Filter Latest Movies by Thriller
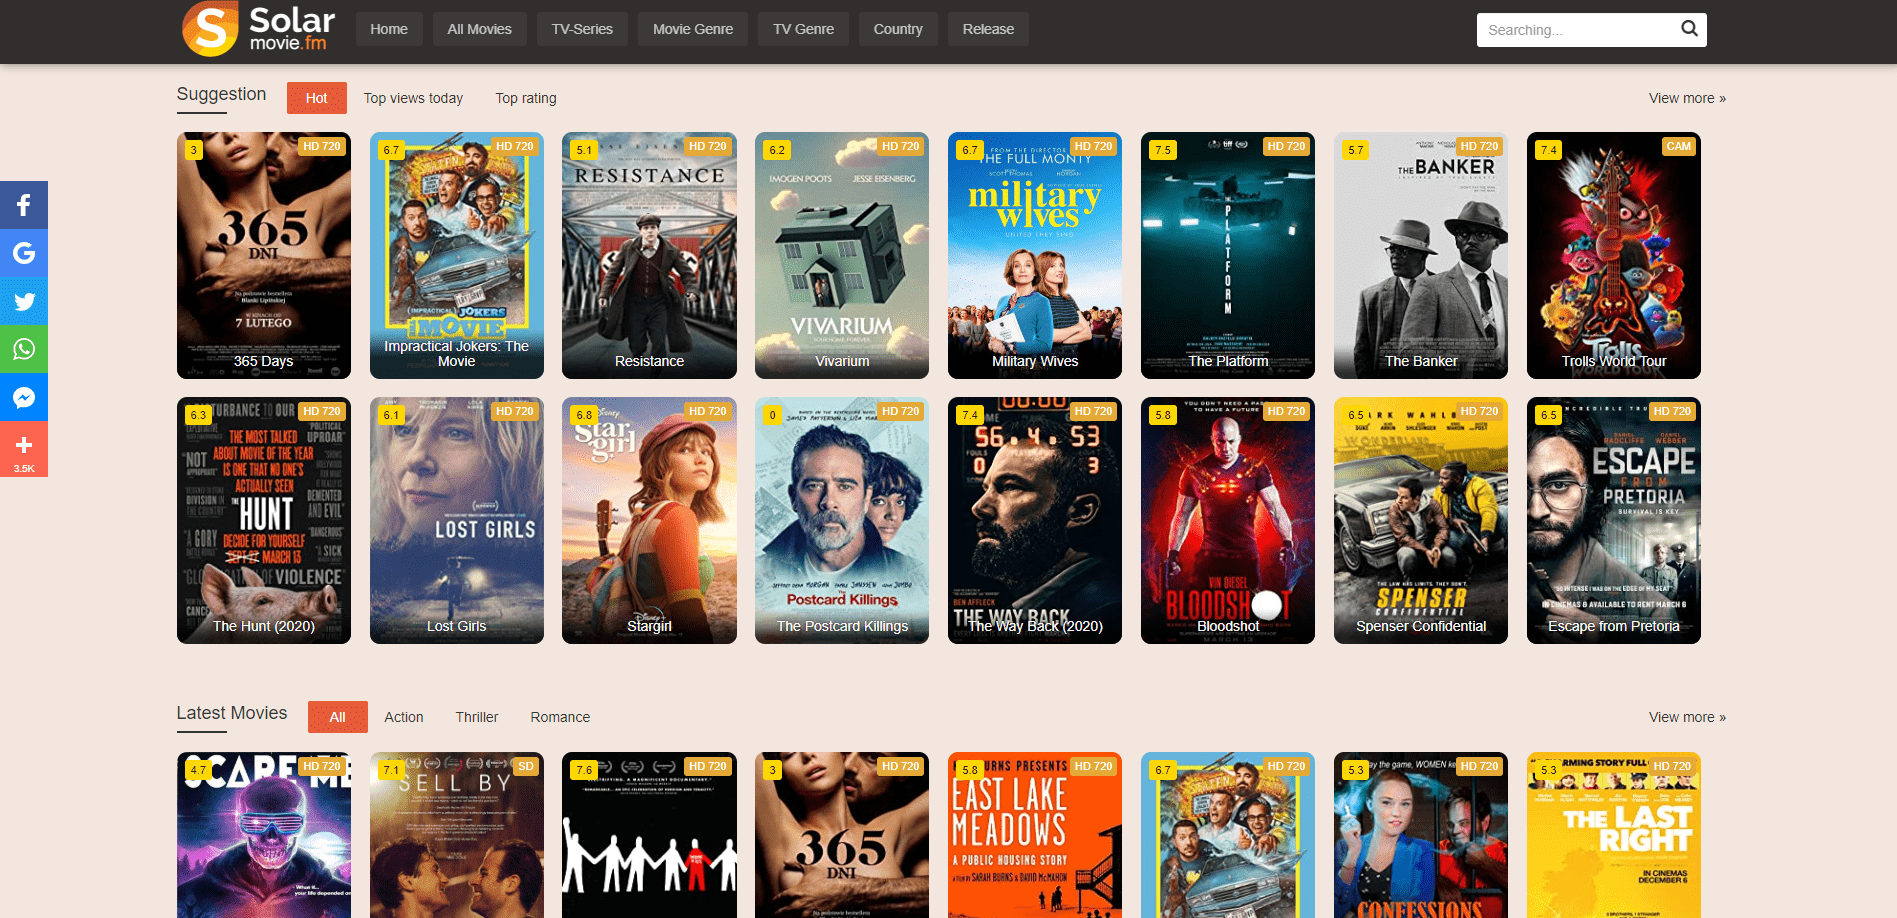Screen dimensions: 1897x918 [477, 717]
